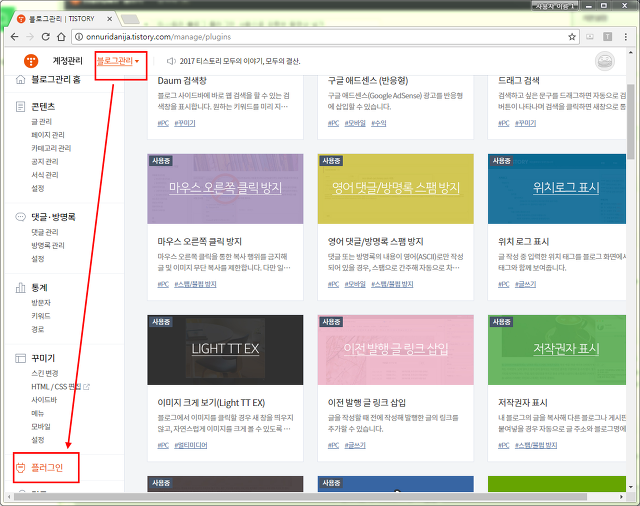Open 키워드 statistics
Viewport: 640px width, 506px height.
click(41, 316)
